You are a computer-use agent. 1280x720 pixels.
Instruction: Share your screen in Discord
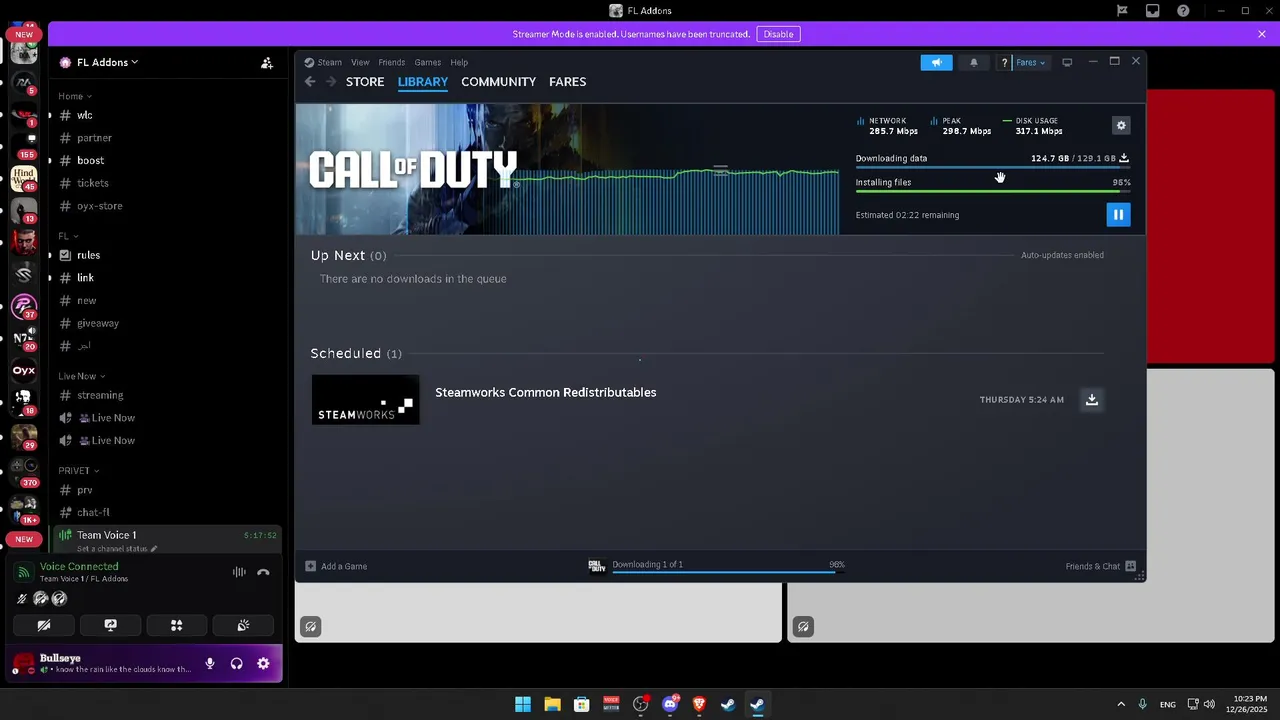coord(110,625)
